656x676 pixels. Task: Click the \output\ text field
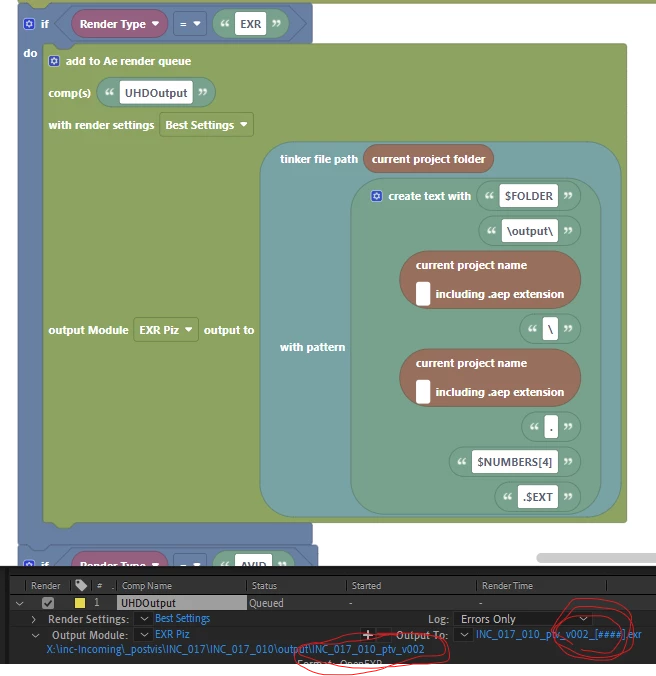coord(530,231)
